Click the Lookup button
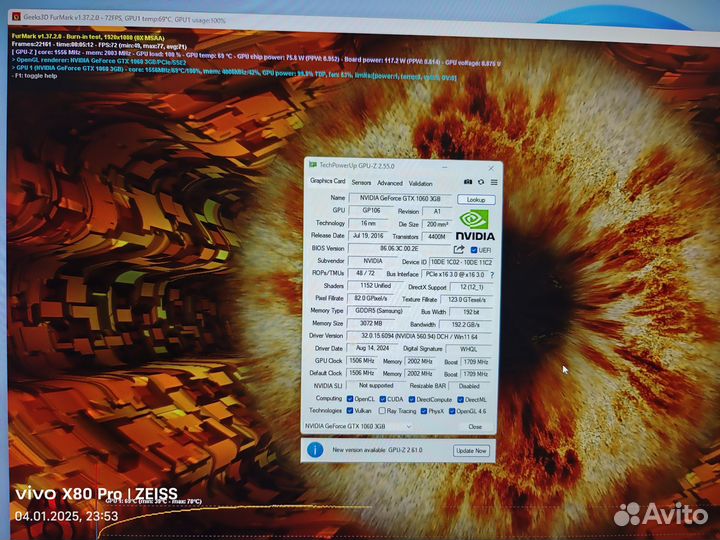Screen dimensions: 720x540 476,200
